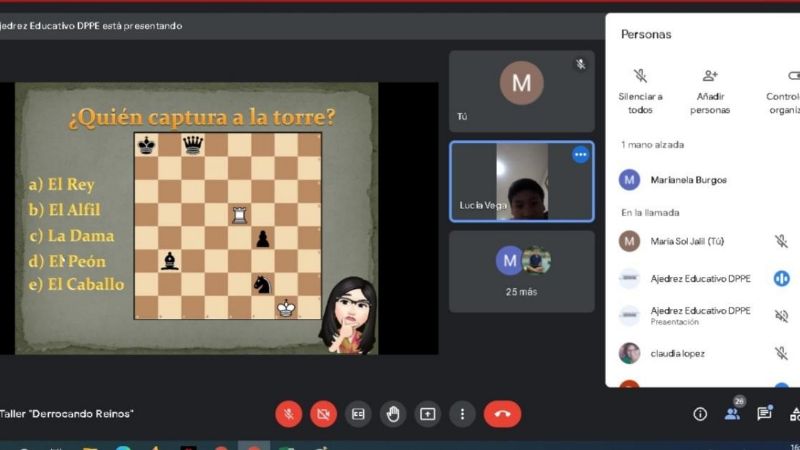800x450 pixels.
Task: Click muted audio icon of Presentación row
Action: click(x=781, y=316)
